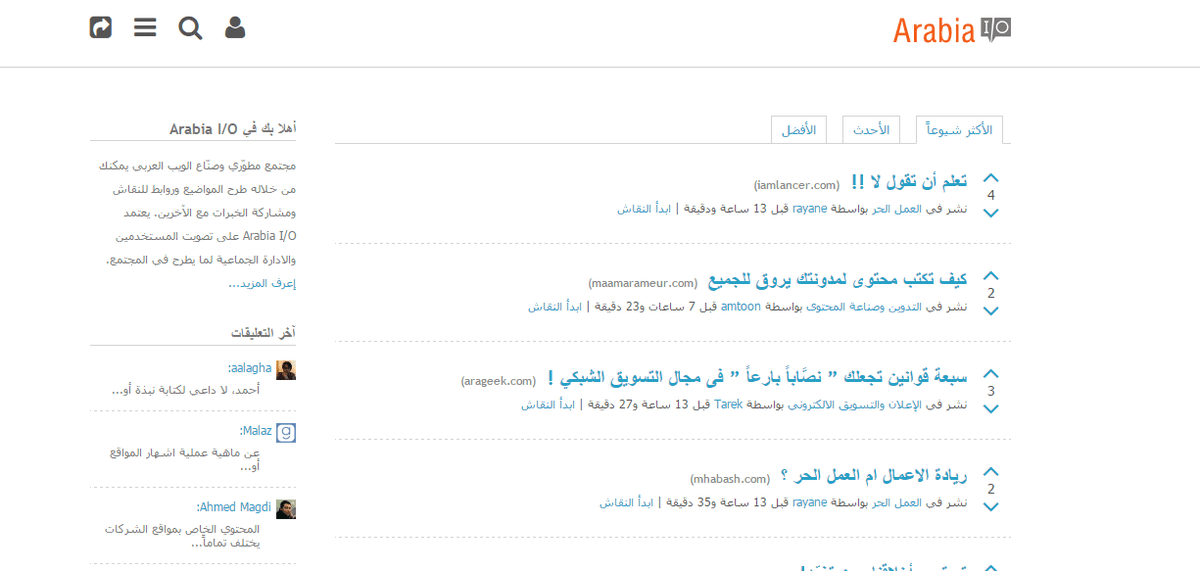Click vote count 3 on arageek.com post

991,391
